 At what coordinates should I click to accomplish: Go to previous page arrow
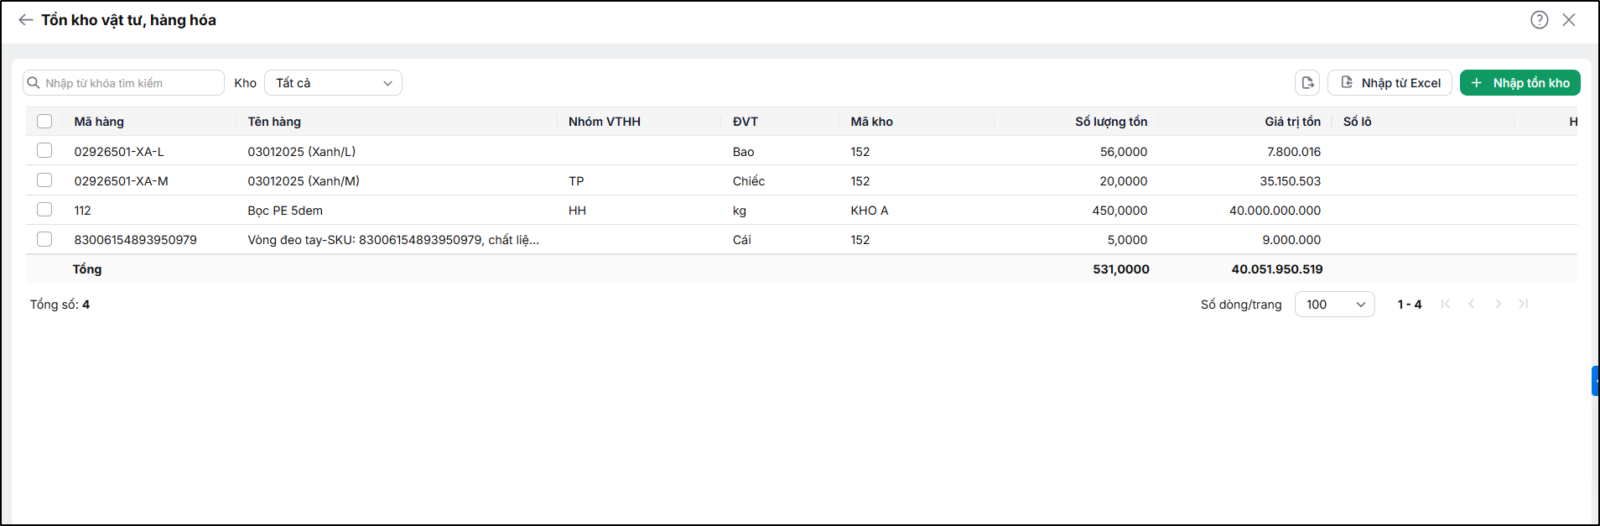(x=1471, y=304)
